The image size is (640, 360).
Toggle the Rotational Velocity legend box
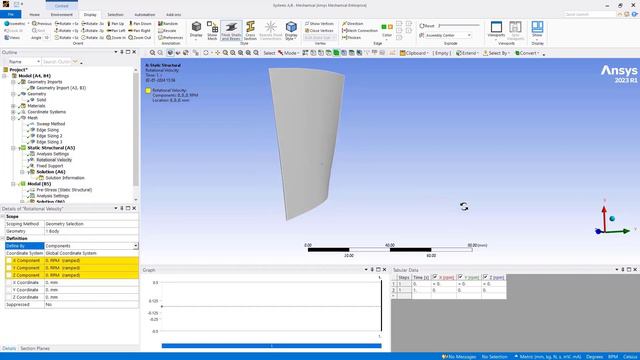point(148,91)
